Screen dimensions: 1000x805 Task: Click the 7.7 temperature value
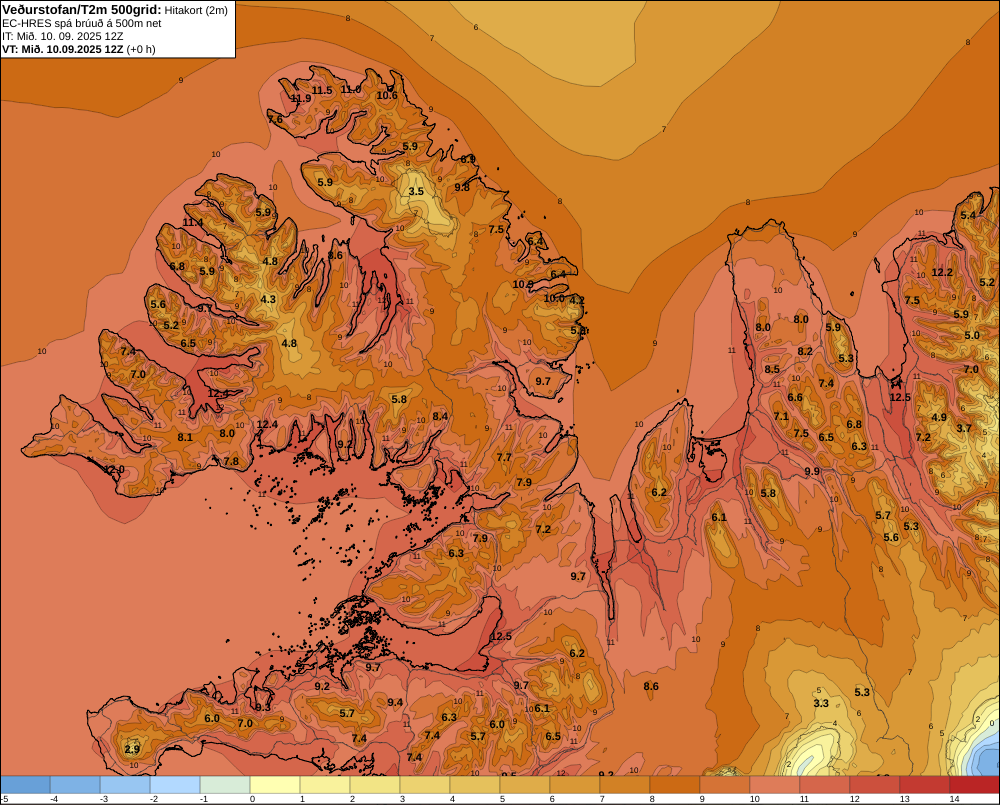click(504, 457)
